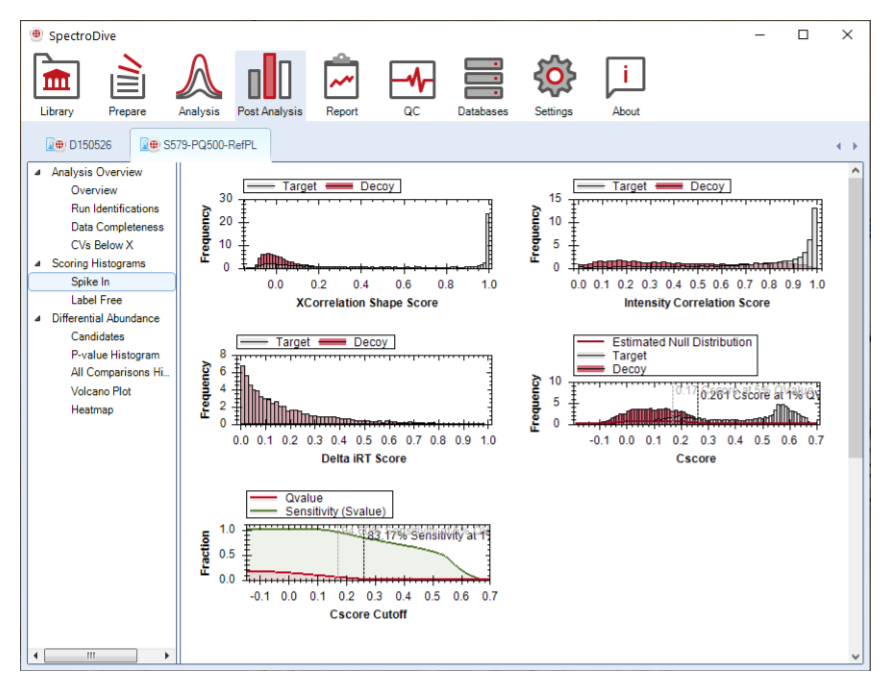The width and height of the screenshot is (891, 692).
Task: Click the S579-PQ500-RefPL tab file icon
Action: point(149,145)
